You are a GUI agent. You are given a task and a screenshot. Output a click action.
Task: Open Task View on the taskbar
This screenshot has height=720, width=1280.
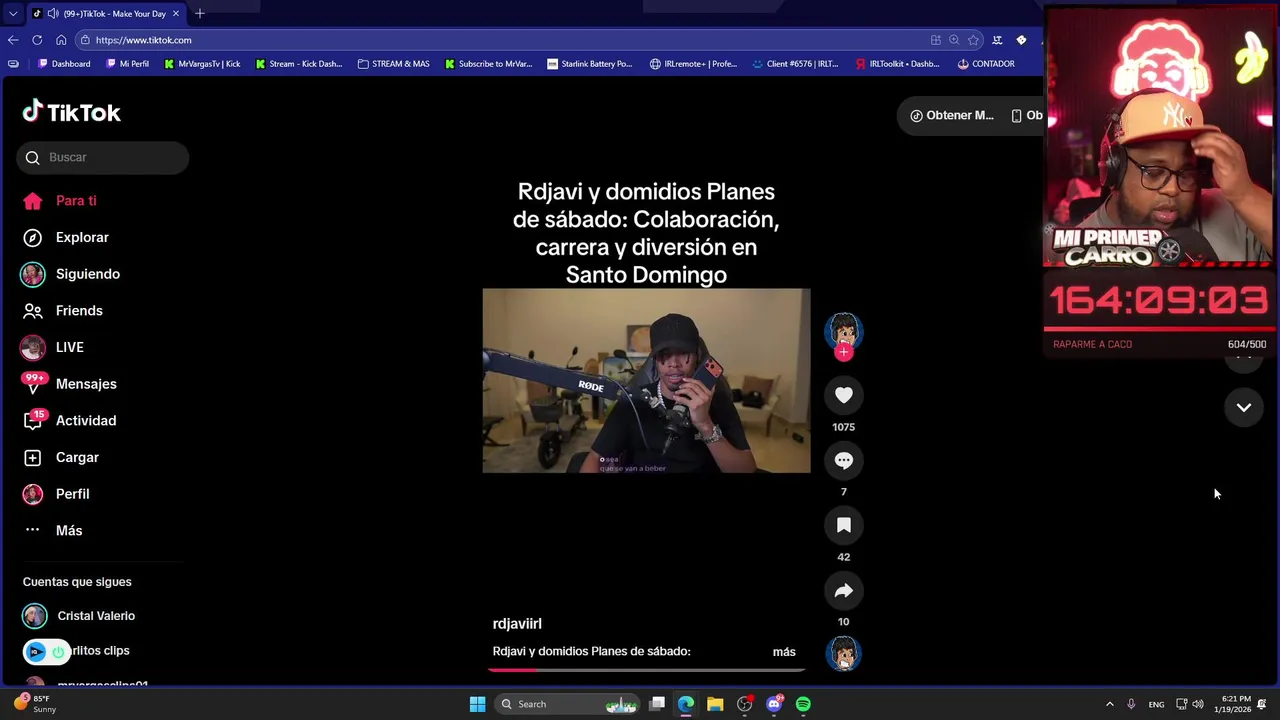(657, 704)
